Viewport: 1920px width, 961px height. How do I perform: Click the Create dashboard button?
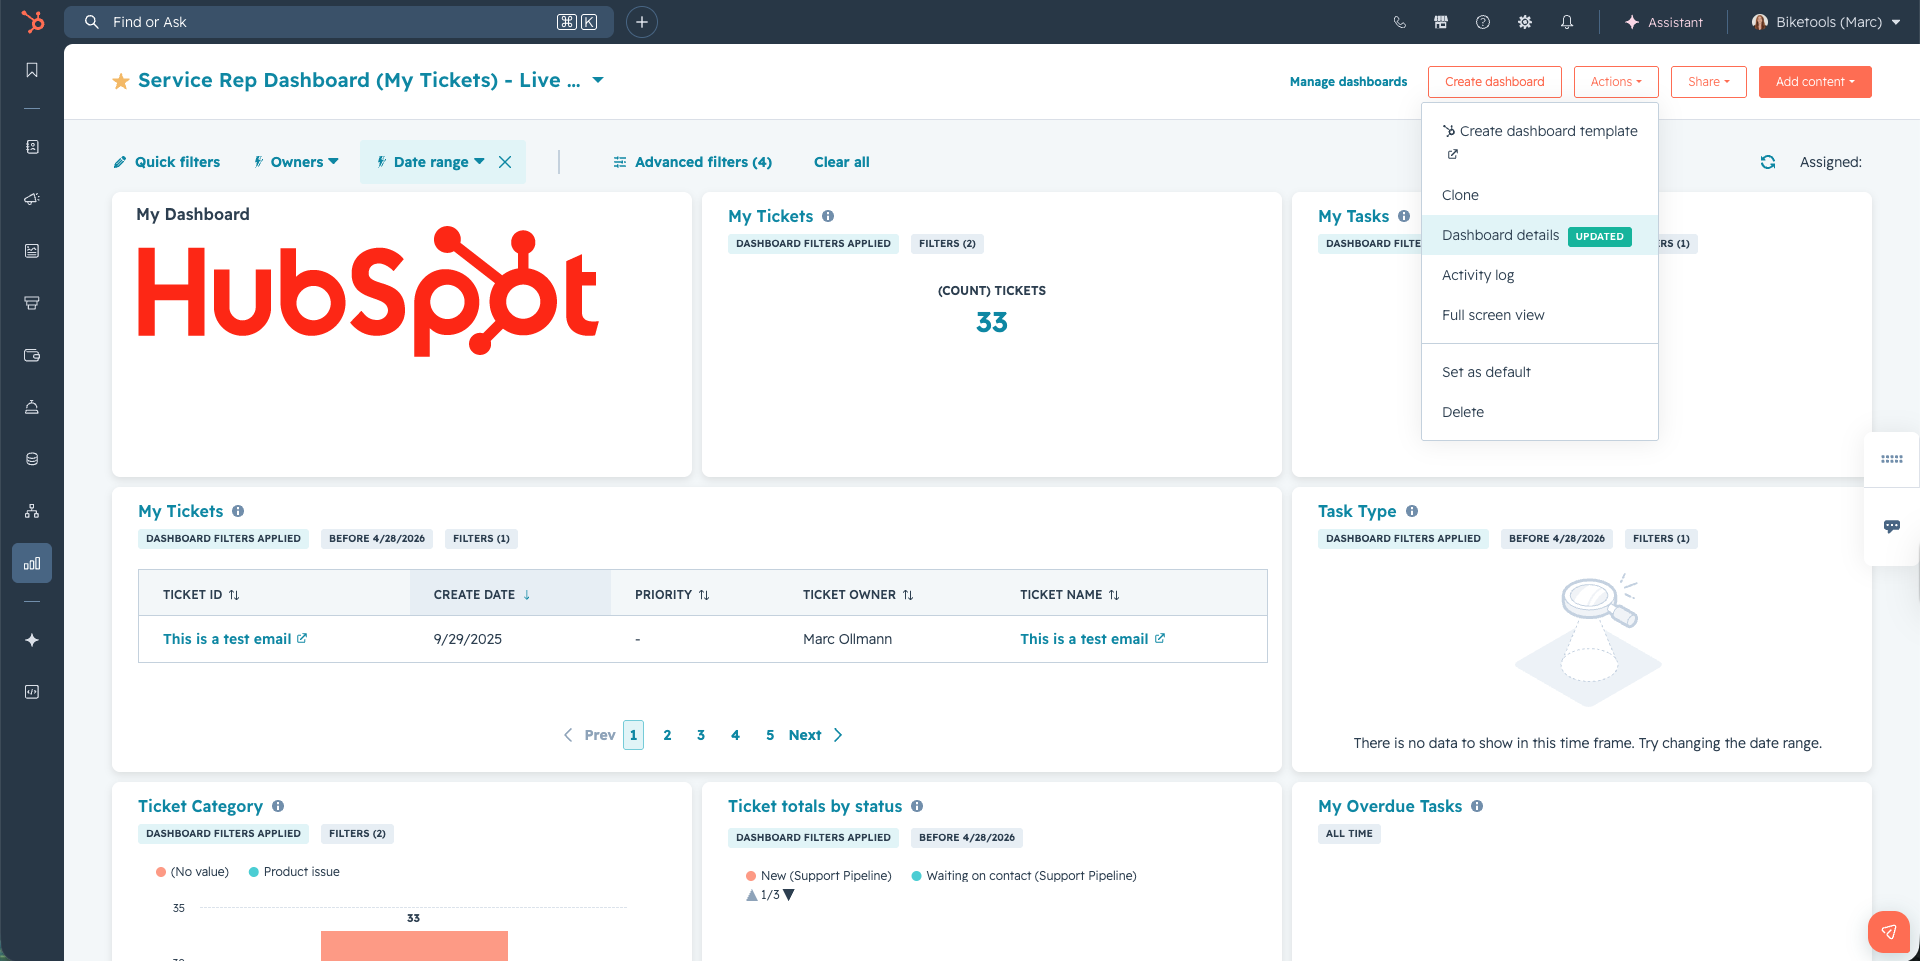click(x=1495, y=82)
